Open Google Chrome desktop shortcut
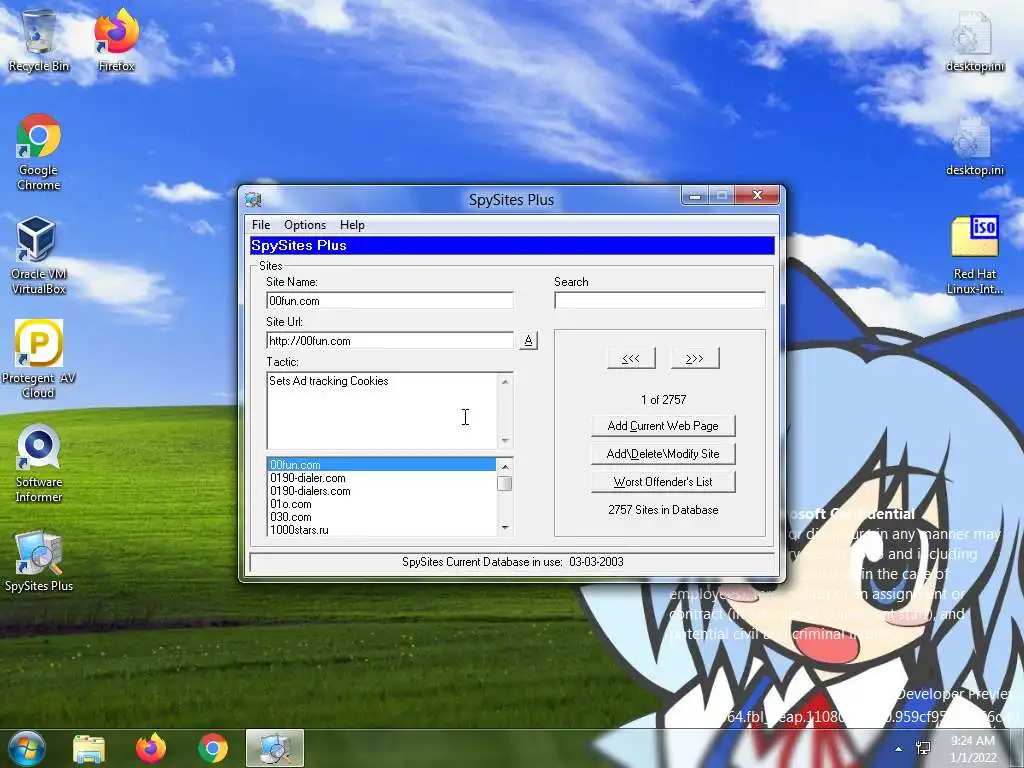 (x=39, y=152)
